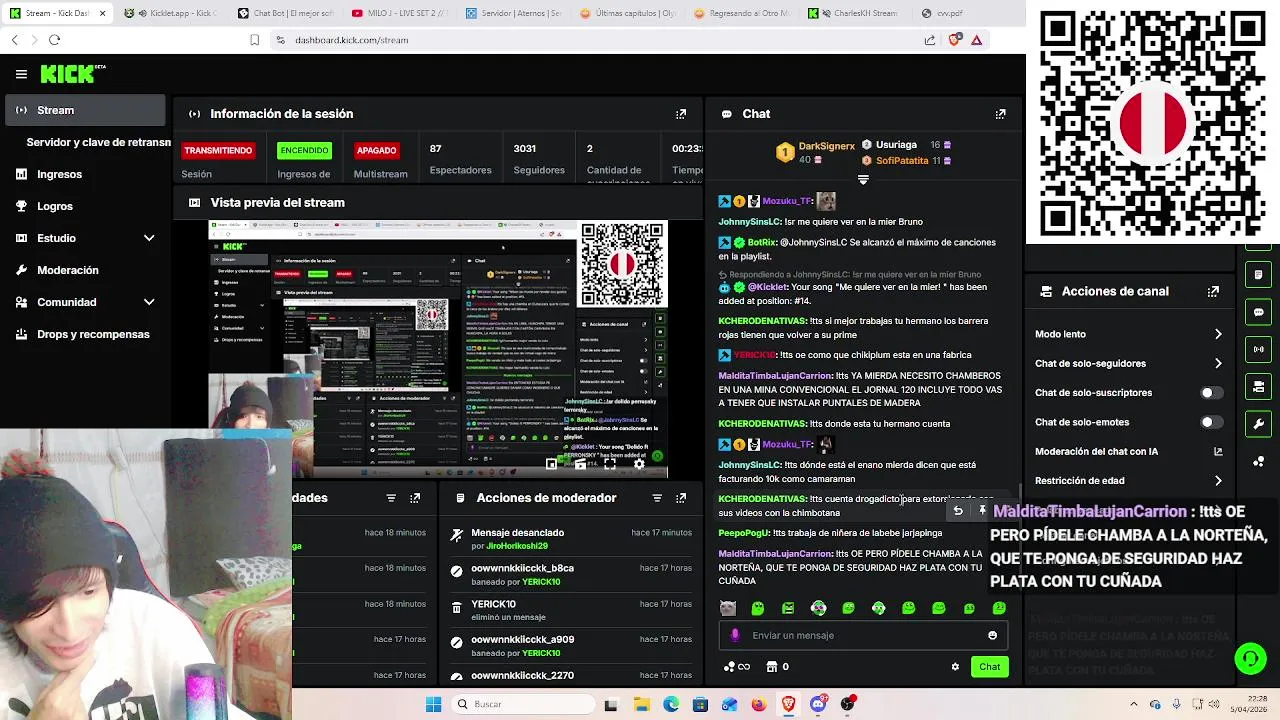This screenshot has width=1280, height=720.
Task: Open Discord from the taskbar
Action: [818, 705]
